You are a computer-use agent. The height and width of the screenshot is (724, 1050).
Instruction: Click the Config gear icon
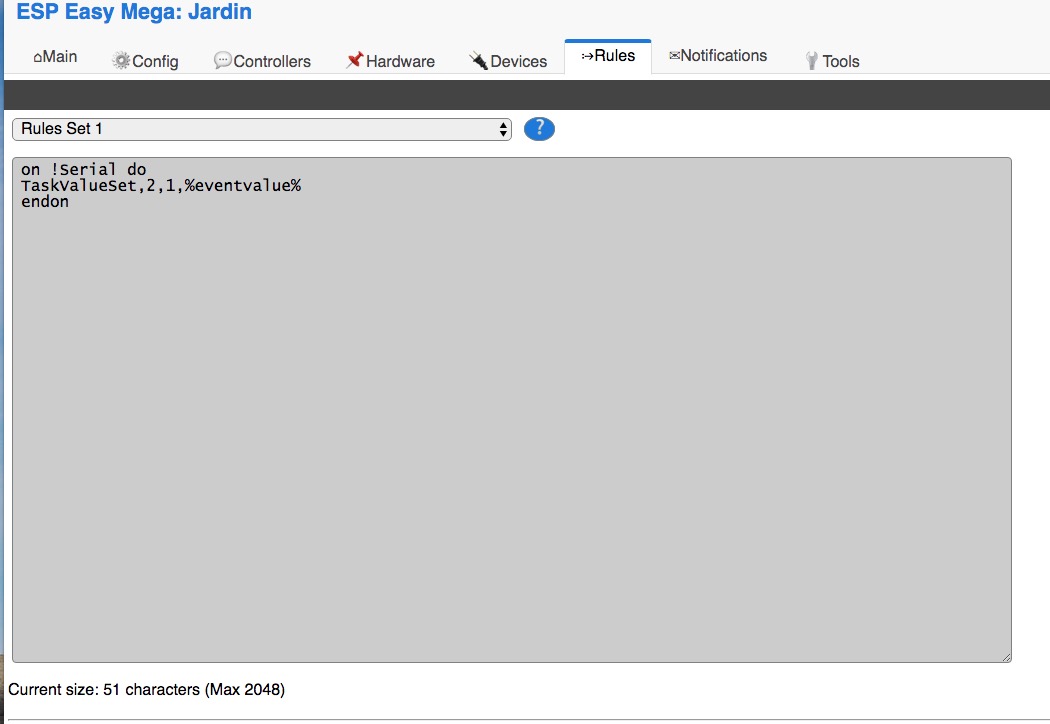[121, 61]
